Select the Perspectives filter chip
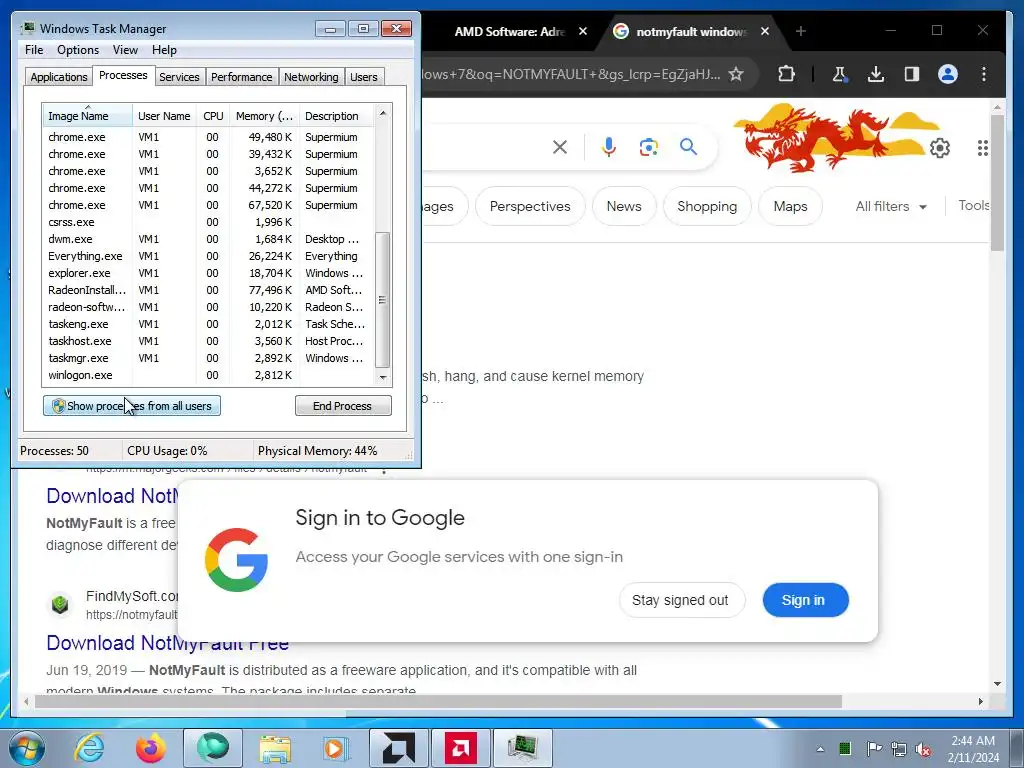Viewport: 1024px width, 768px height. 530,206
